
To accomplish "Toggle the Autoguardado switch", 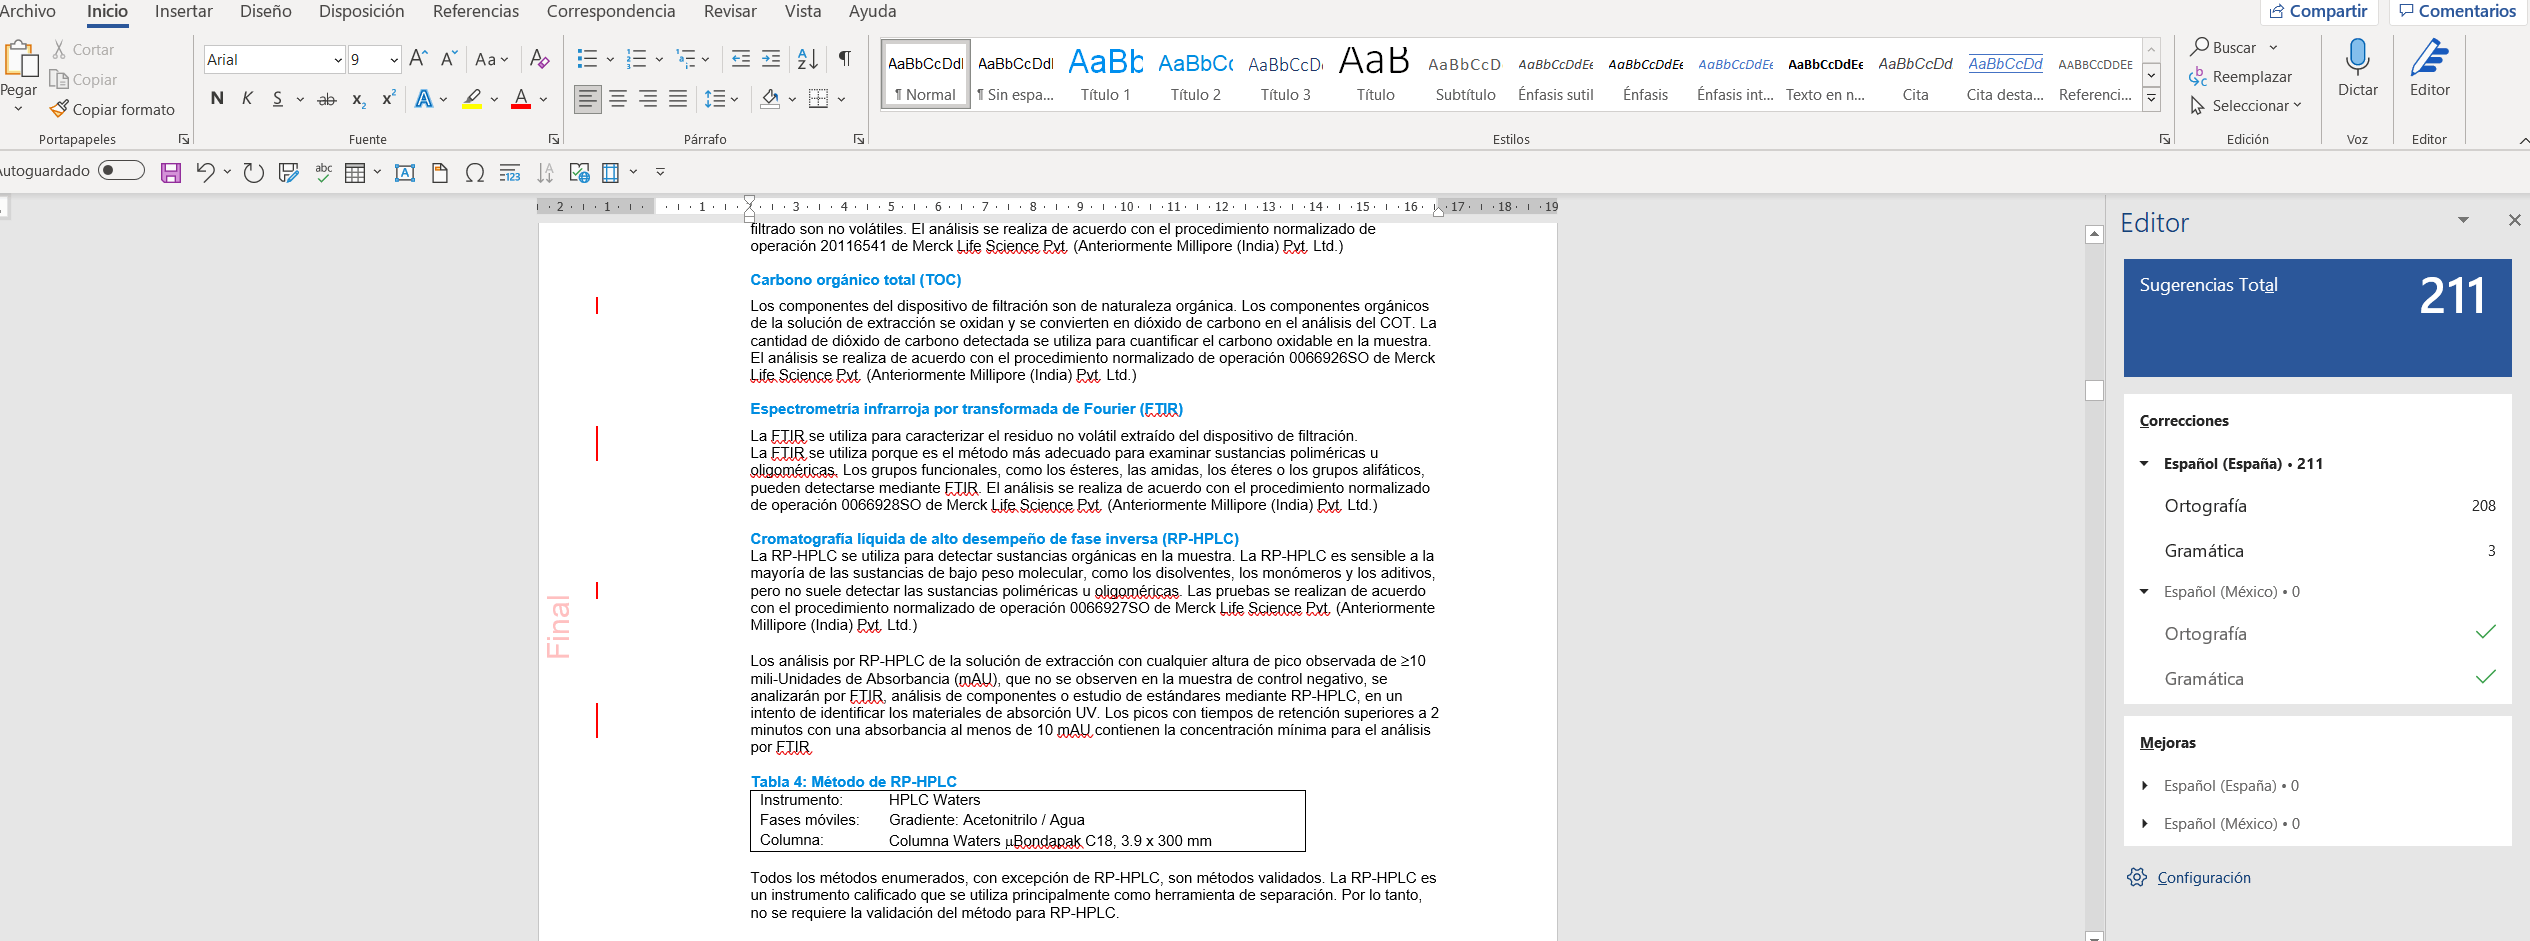I will click(121, 171).
